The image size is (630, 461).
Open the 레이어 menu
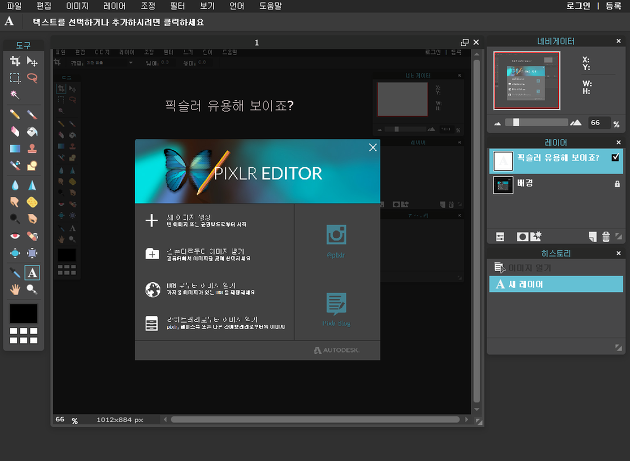coord(115,6)
